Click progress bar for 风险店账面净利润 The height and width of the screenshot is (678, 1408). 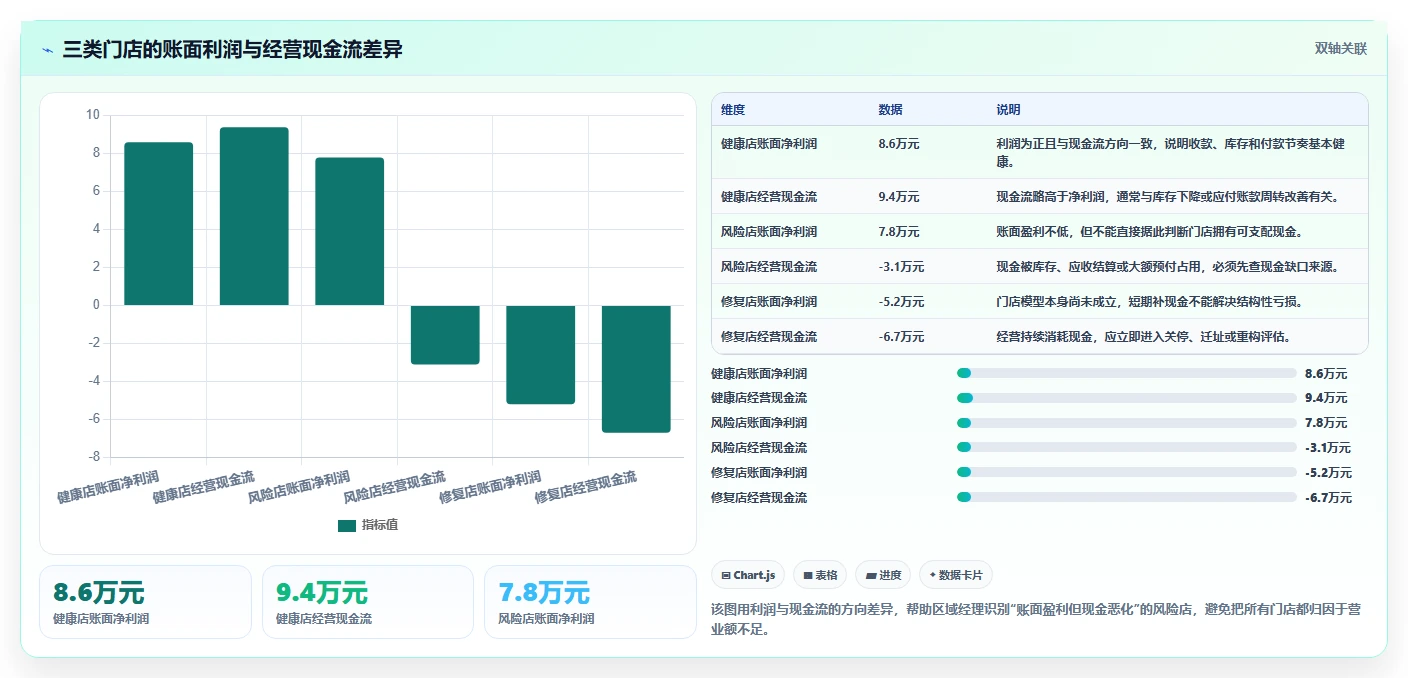click(x=1127, y=423)
